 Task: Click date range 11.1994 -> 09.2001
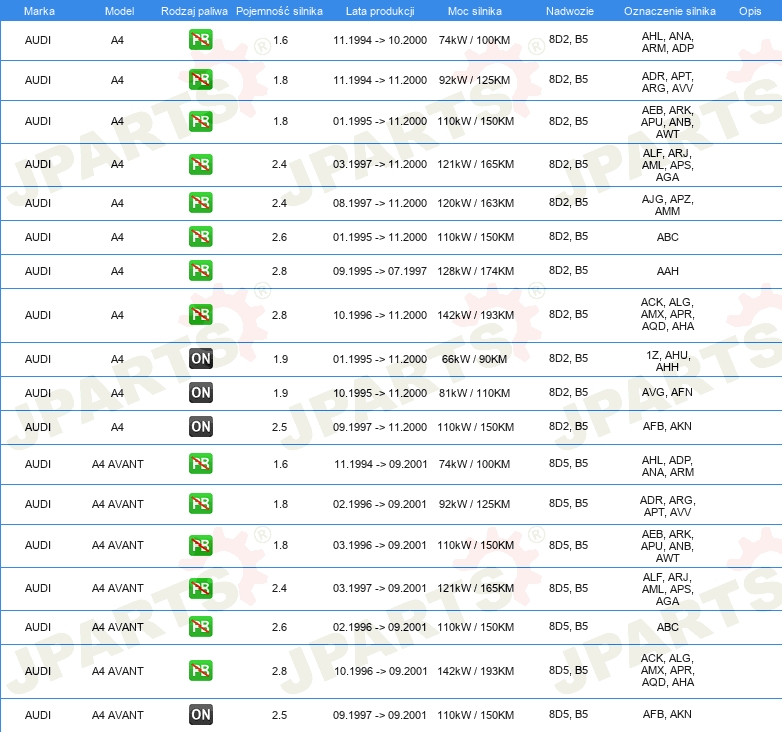381,464
